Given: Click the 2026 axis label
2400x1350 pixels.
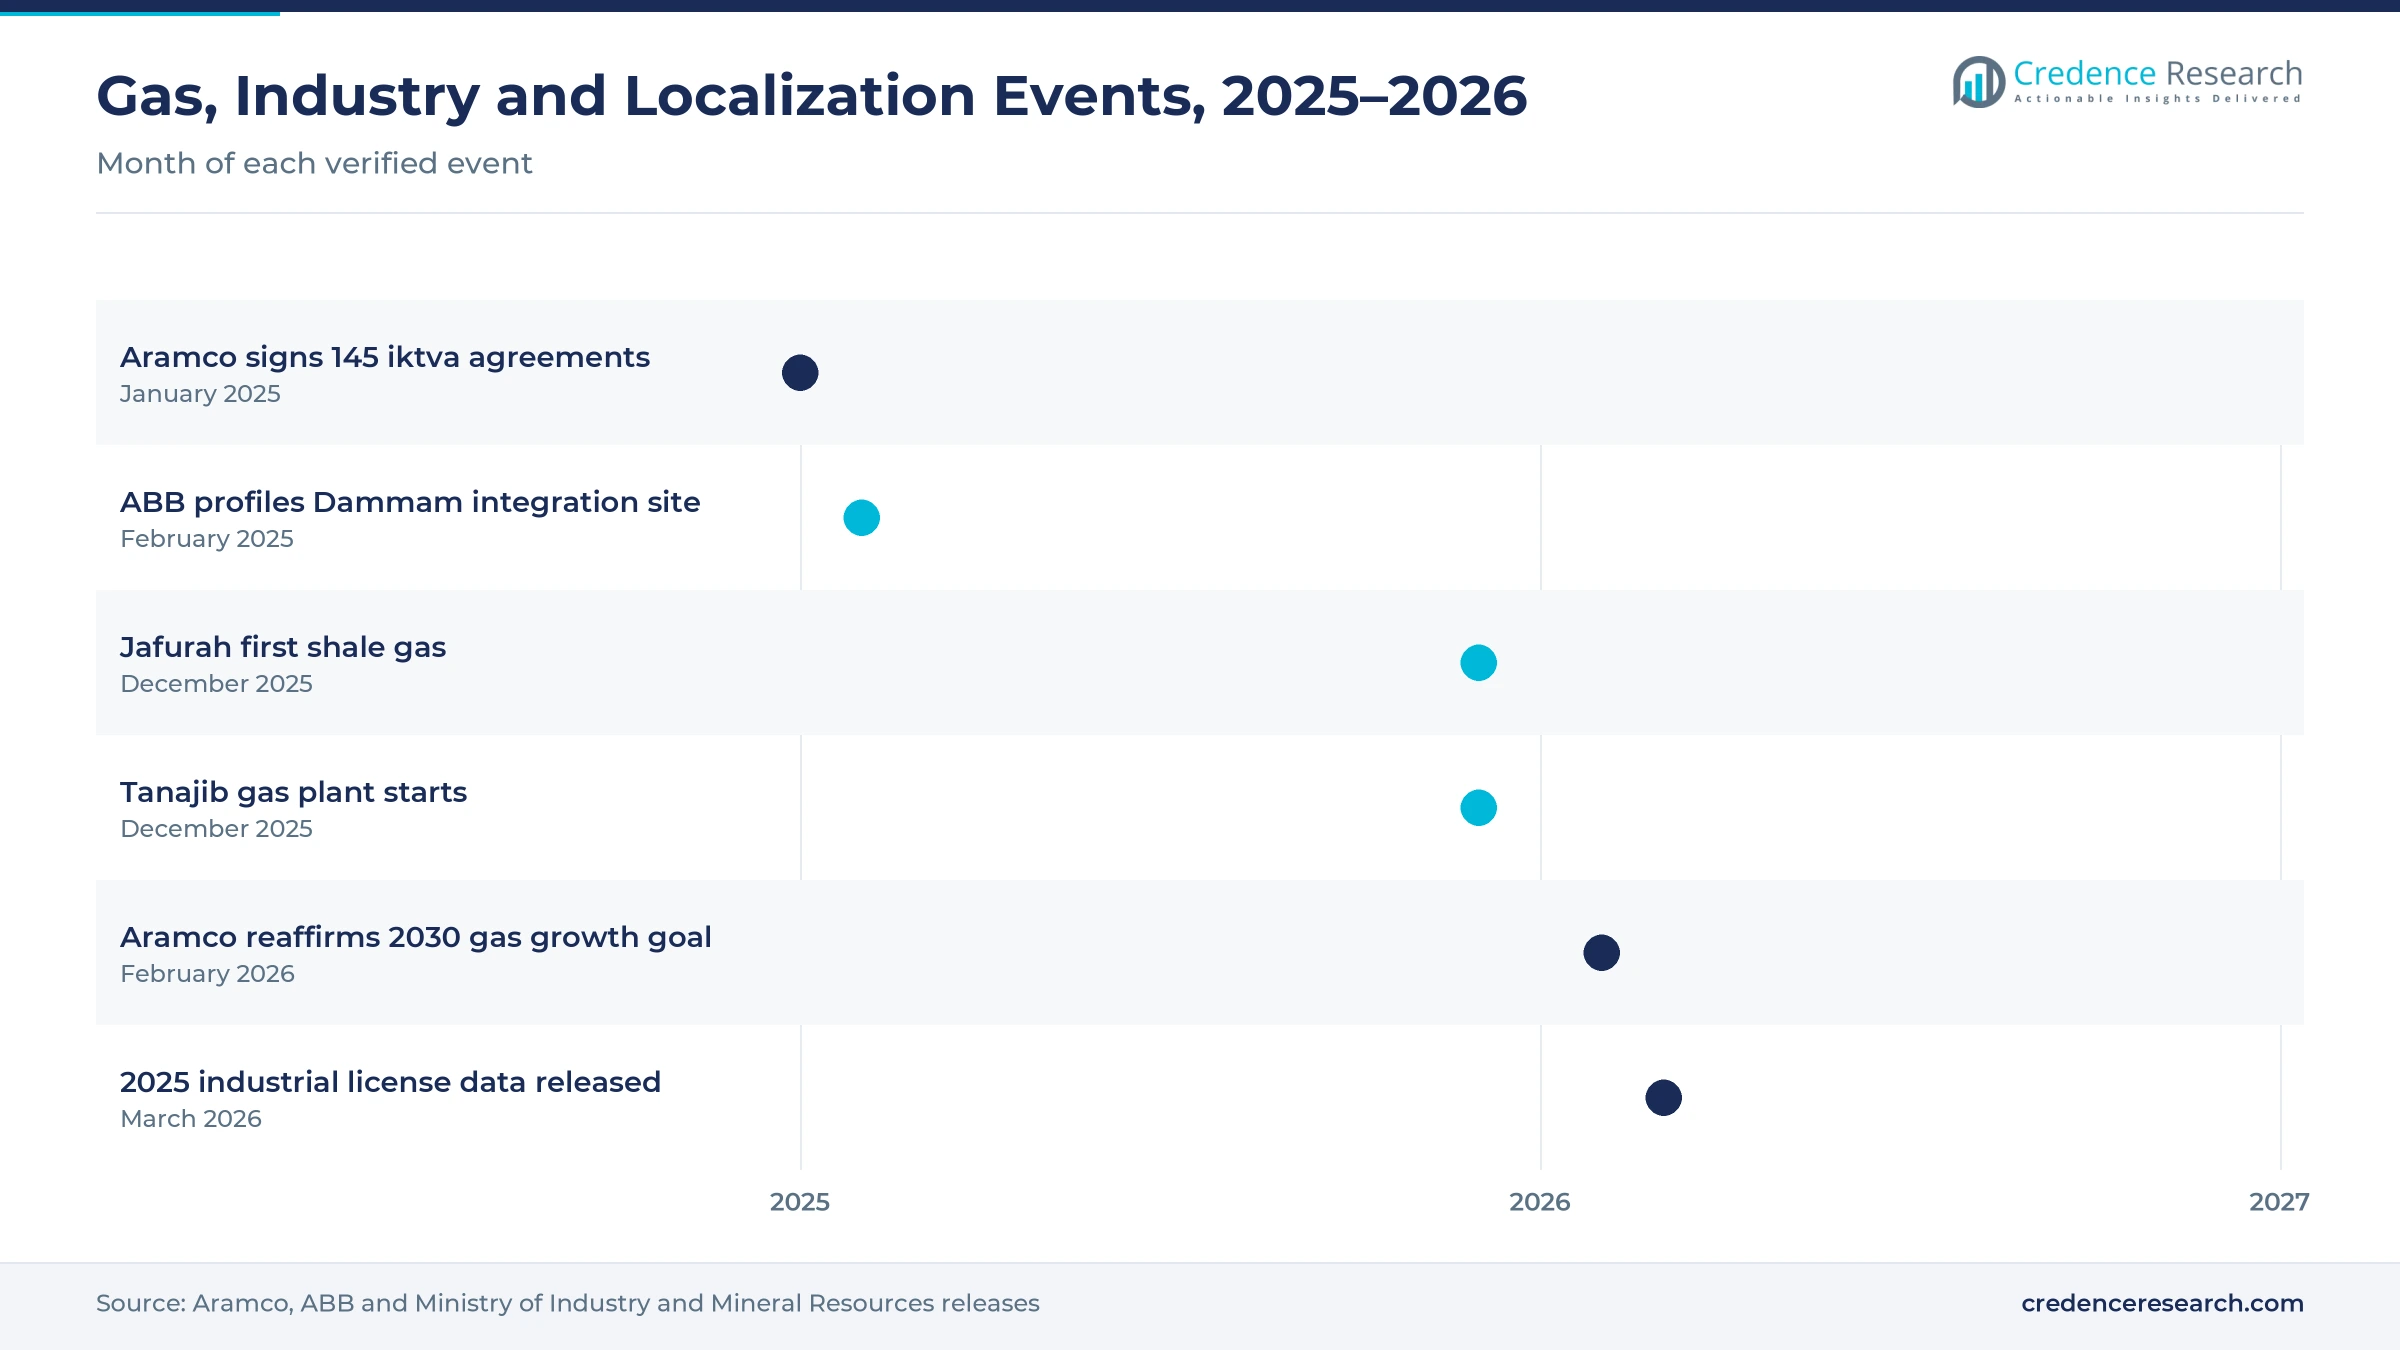Looking at the screenshot, I should (x=1540, y=1202).
